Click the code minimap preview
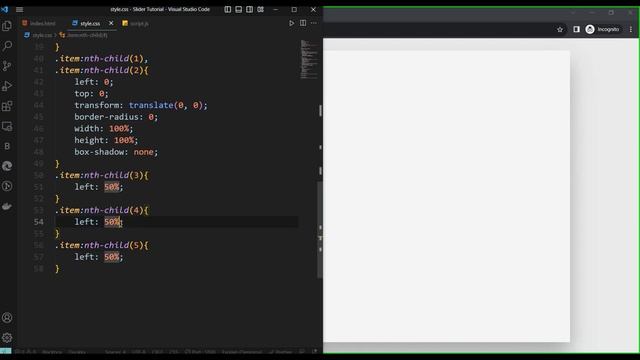Image resolution: width=640 pixels, height=360 pixels. (309, 60)
